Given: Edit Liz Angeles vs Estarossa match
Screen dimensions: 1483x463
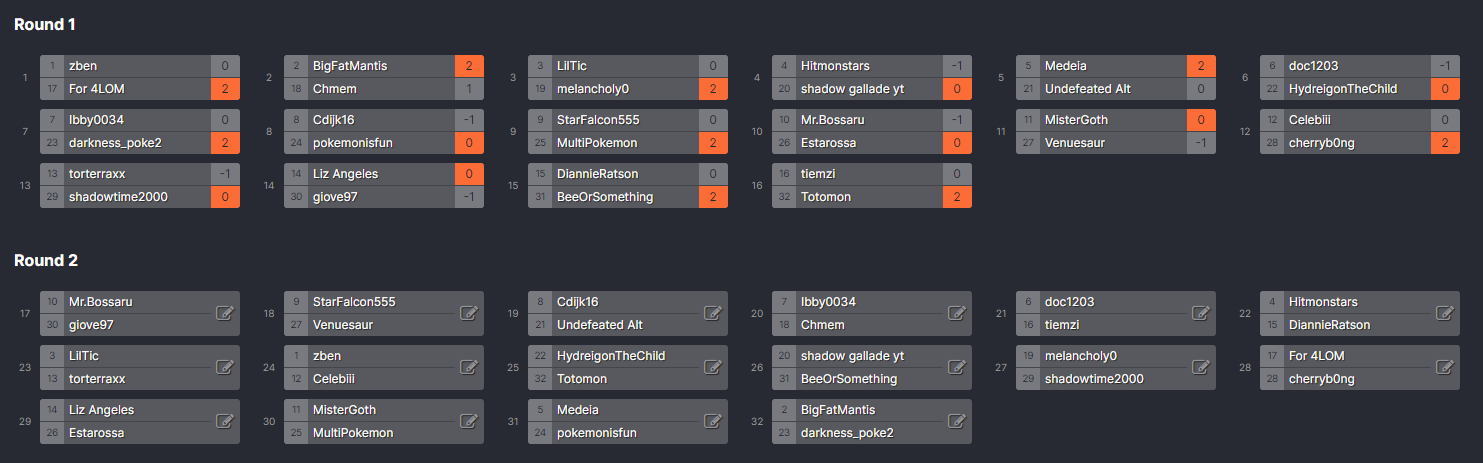Looking at the screenshot, I should coord(225,421).
